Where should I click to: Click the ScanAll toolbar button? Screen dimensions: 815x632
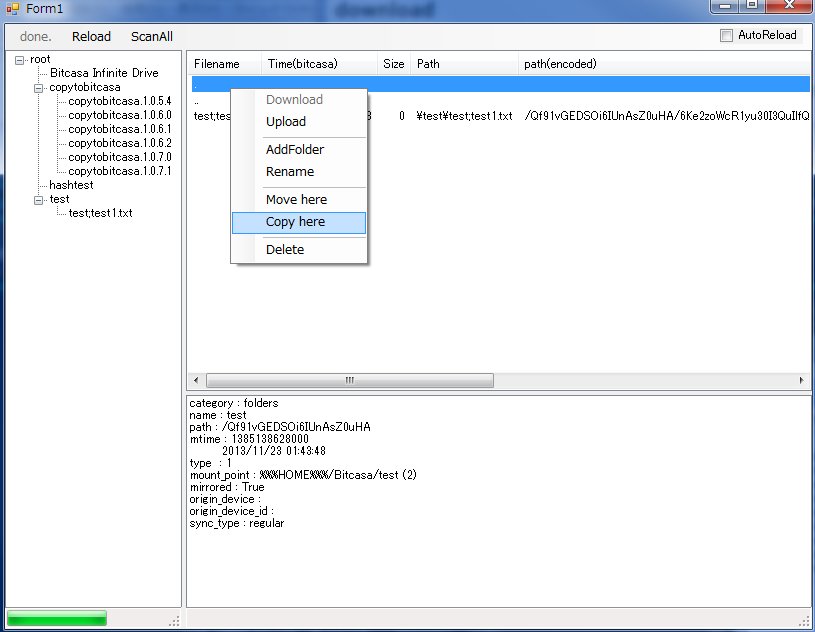point(151,37)
